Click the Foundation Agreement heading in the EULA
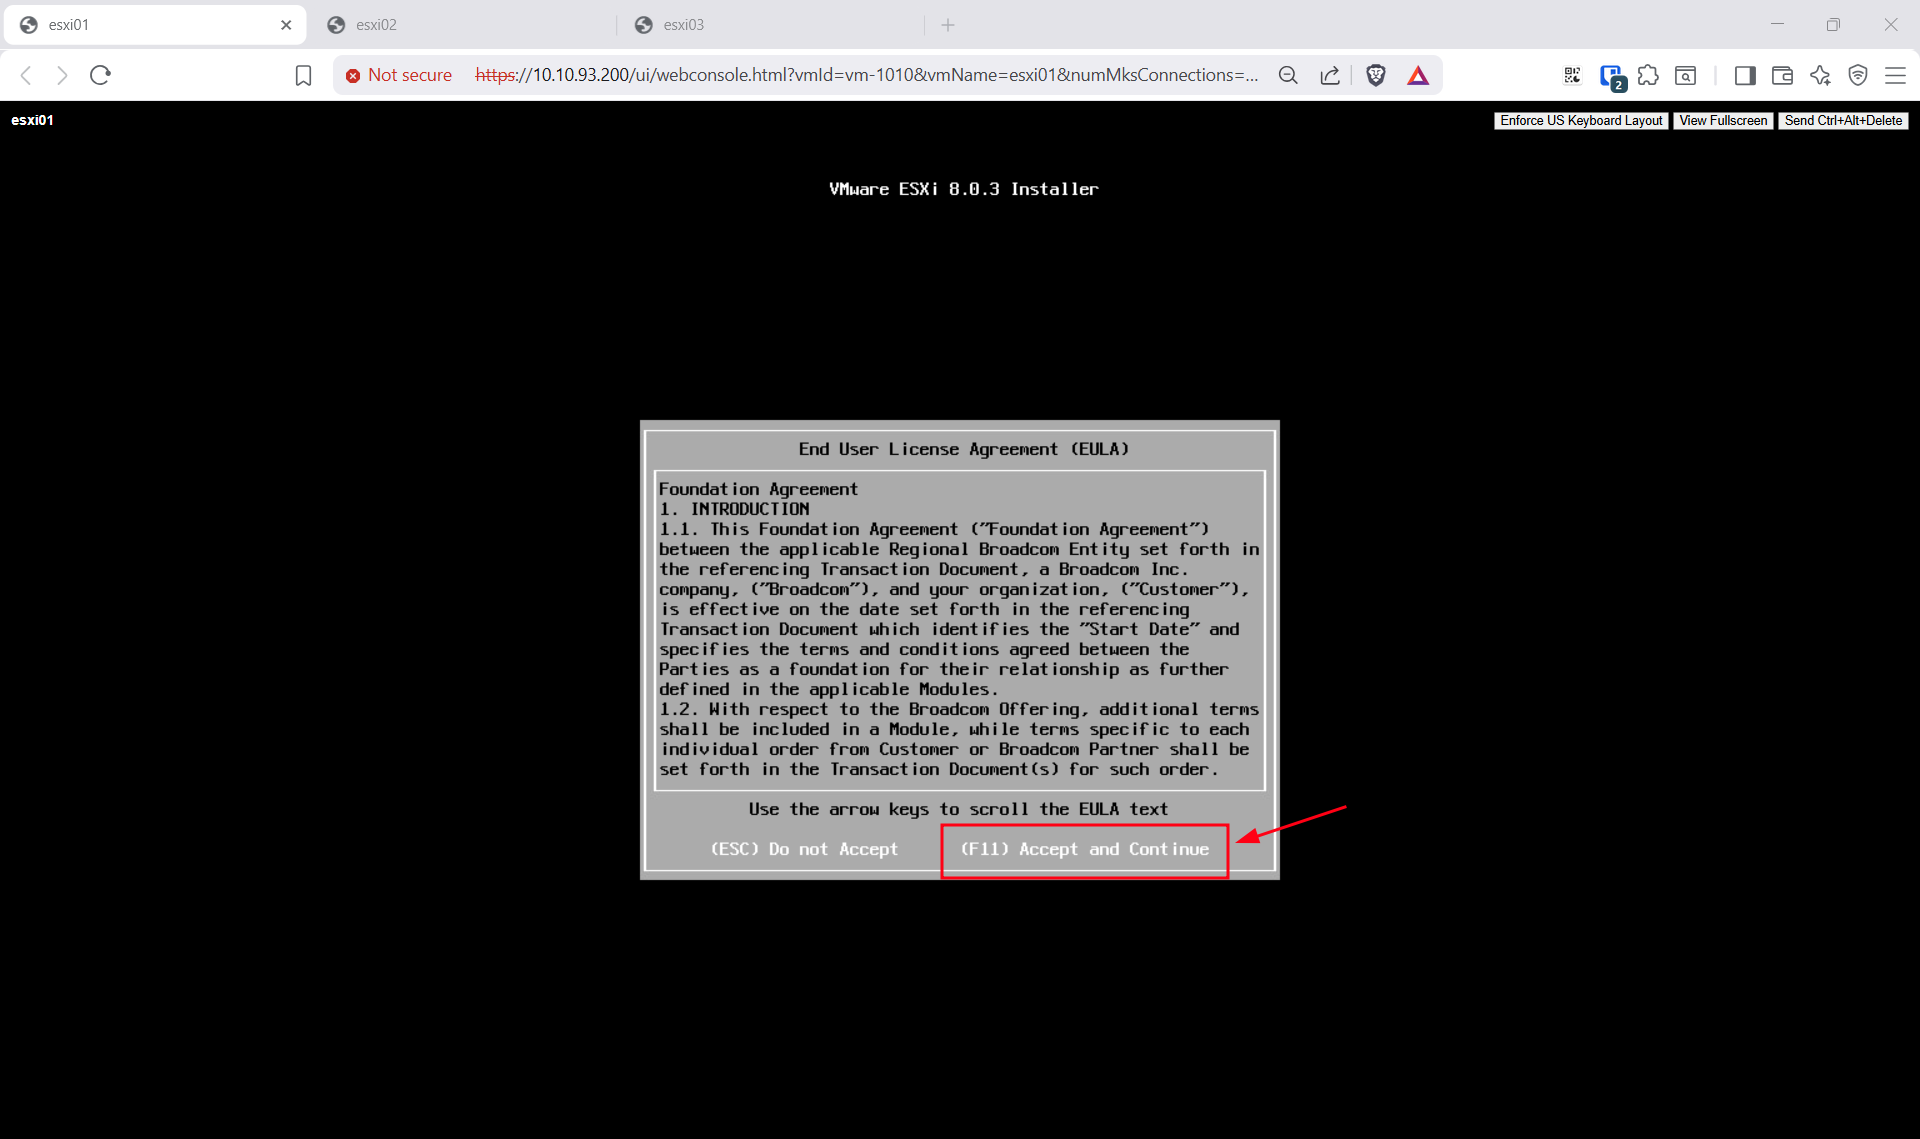1920x1139 pixels. (x=758, y=489)
